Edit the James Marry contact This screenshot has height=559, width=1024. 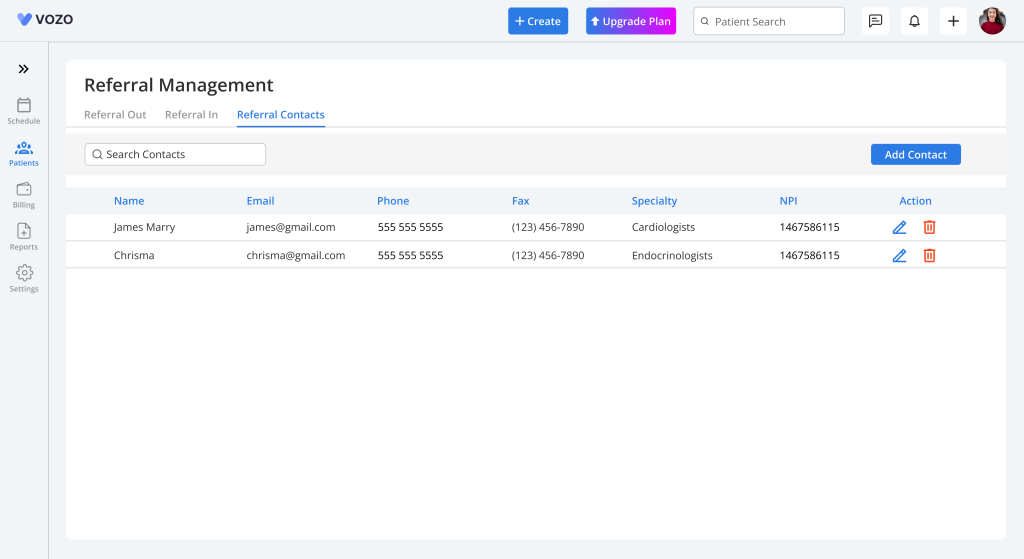[x=899, y=228]
